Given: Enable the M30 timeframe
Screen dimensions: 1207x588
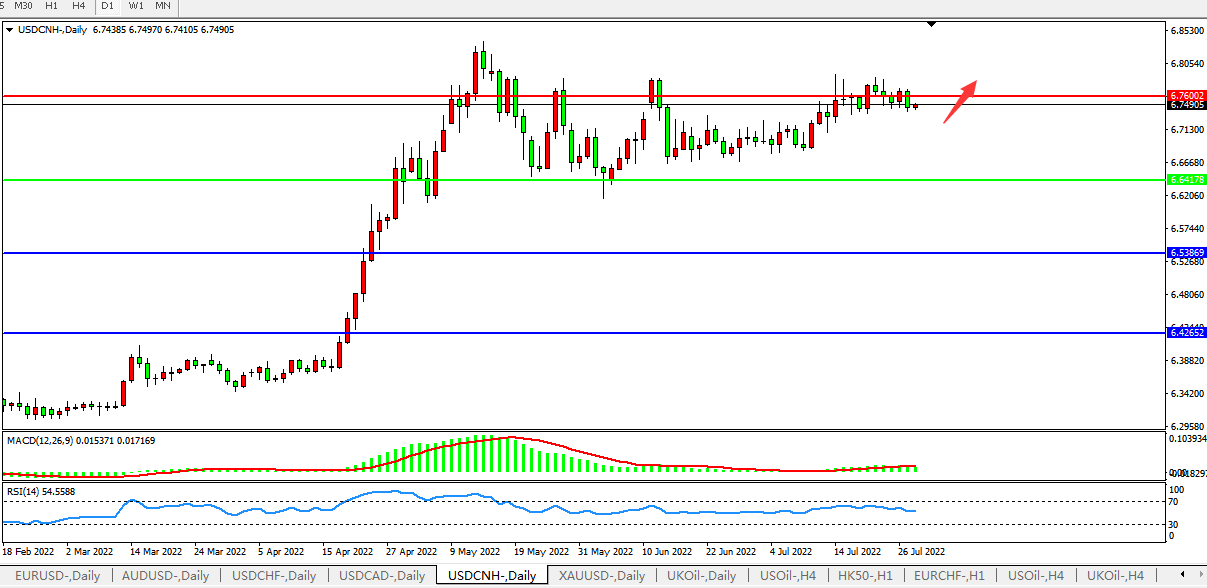Looking at the screenshot, I should (x=23, y=6).
